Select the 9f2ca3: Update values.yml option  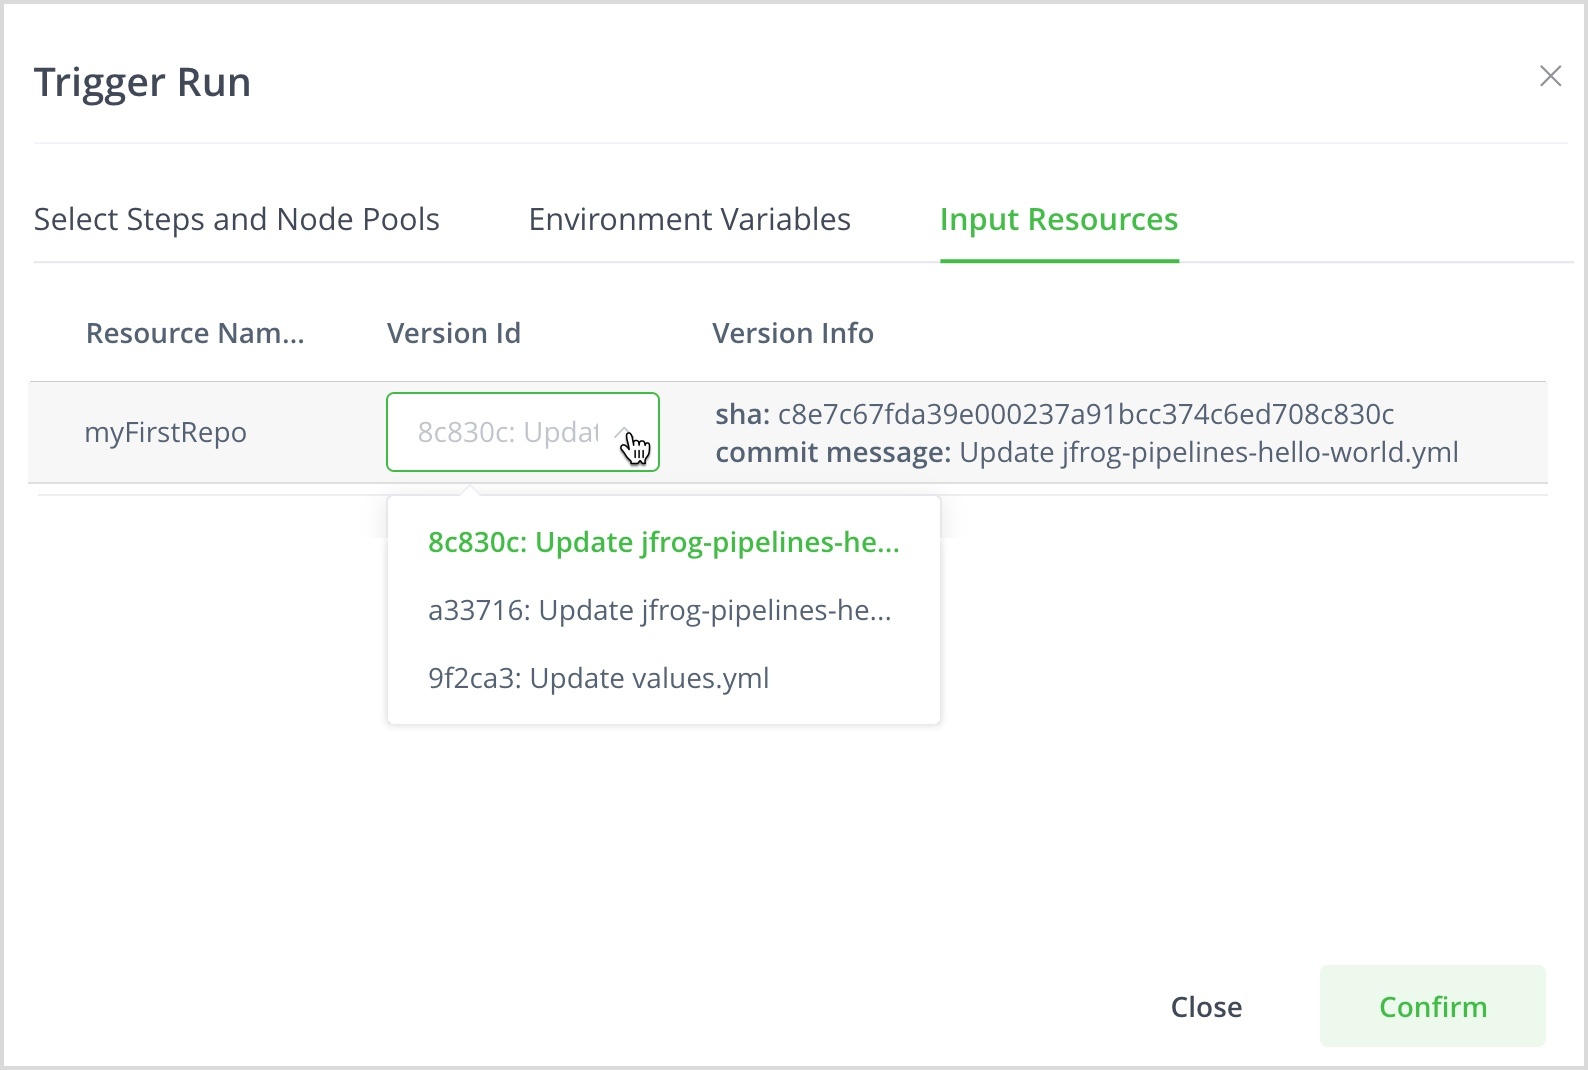pyautogui.click(x=598, y=678)
